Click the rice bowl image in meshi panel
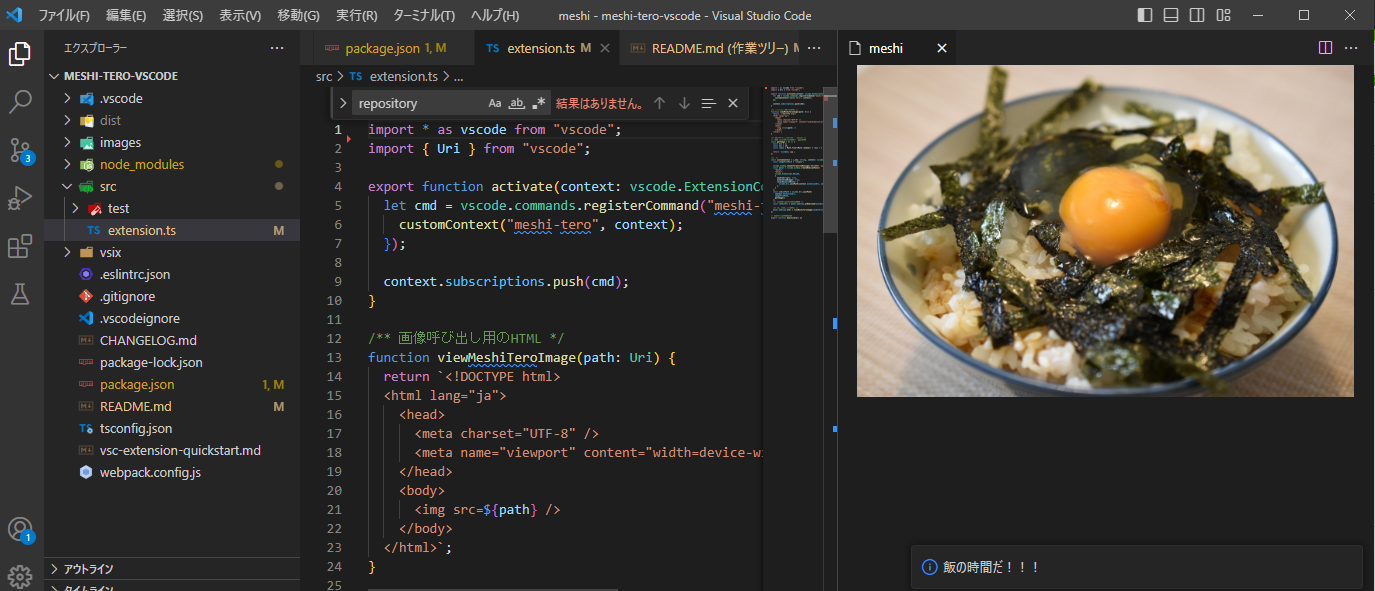 (1105, 231)
